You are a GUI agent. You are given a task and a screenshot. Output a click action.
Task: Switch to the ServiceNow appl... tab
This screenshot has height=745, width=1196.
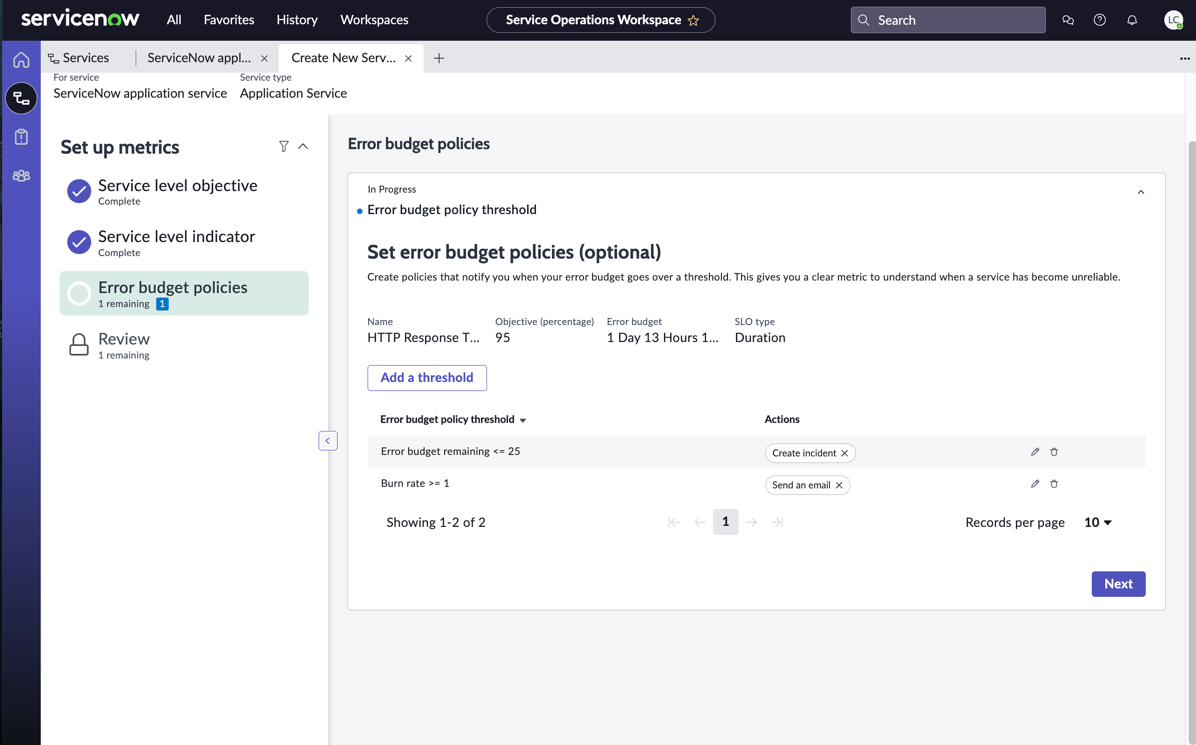click(199, 58)
